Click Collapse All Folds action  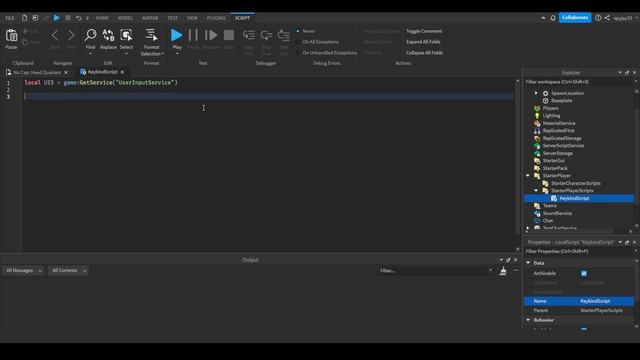point(424,53)
